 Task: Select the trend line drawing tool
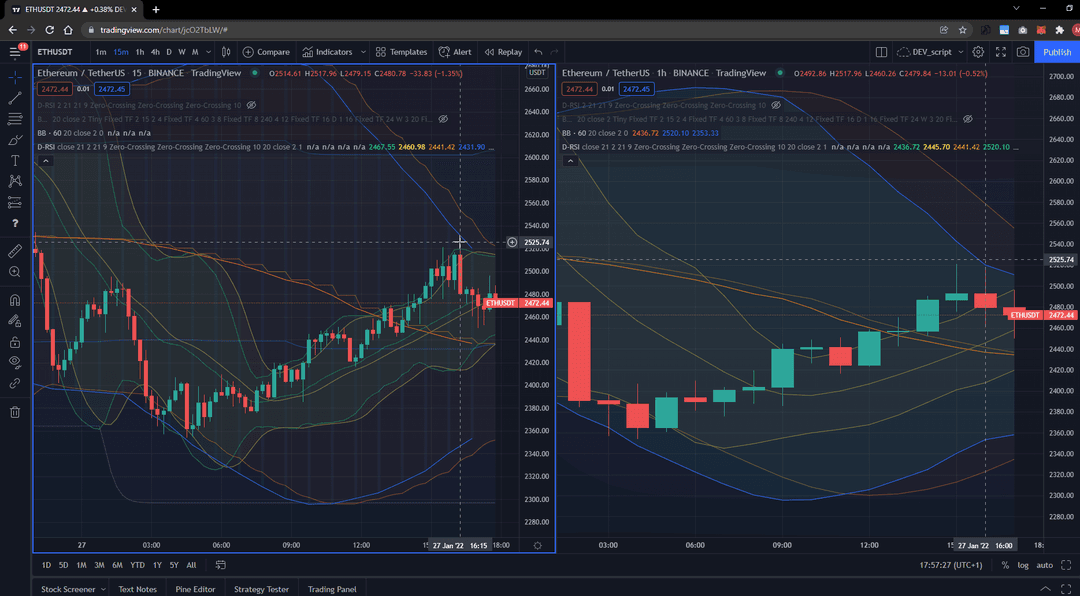coord(14,98)
